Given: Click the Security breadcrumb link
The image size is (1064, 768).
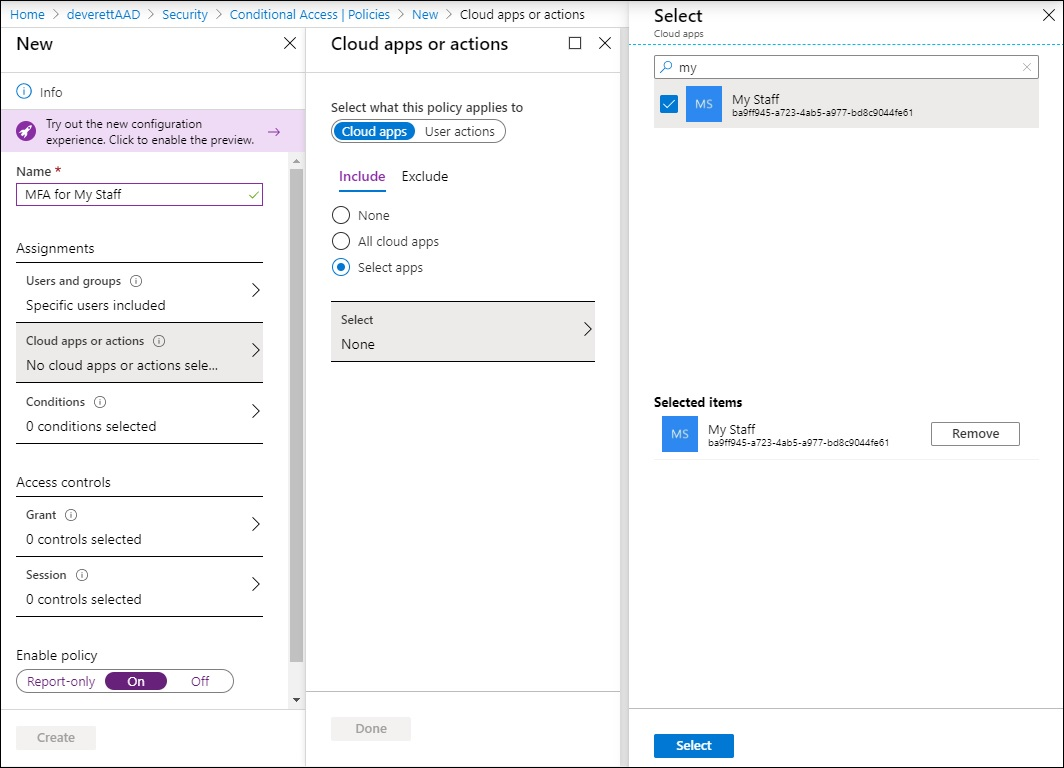Looking at the screenshot, I should [x=184, y=14].
